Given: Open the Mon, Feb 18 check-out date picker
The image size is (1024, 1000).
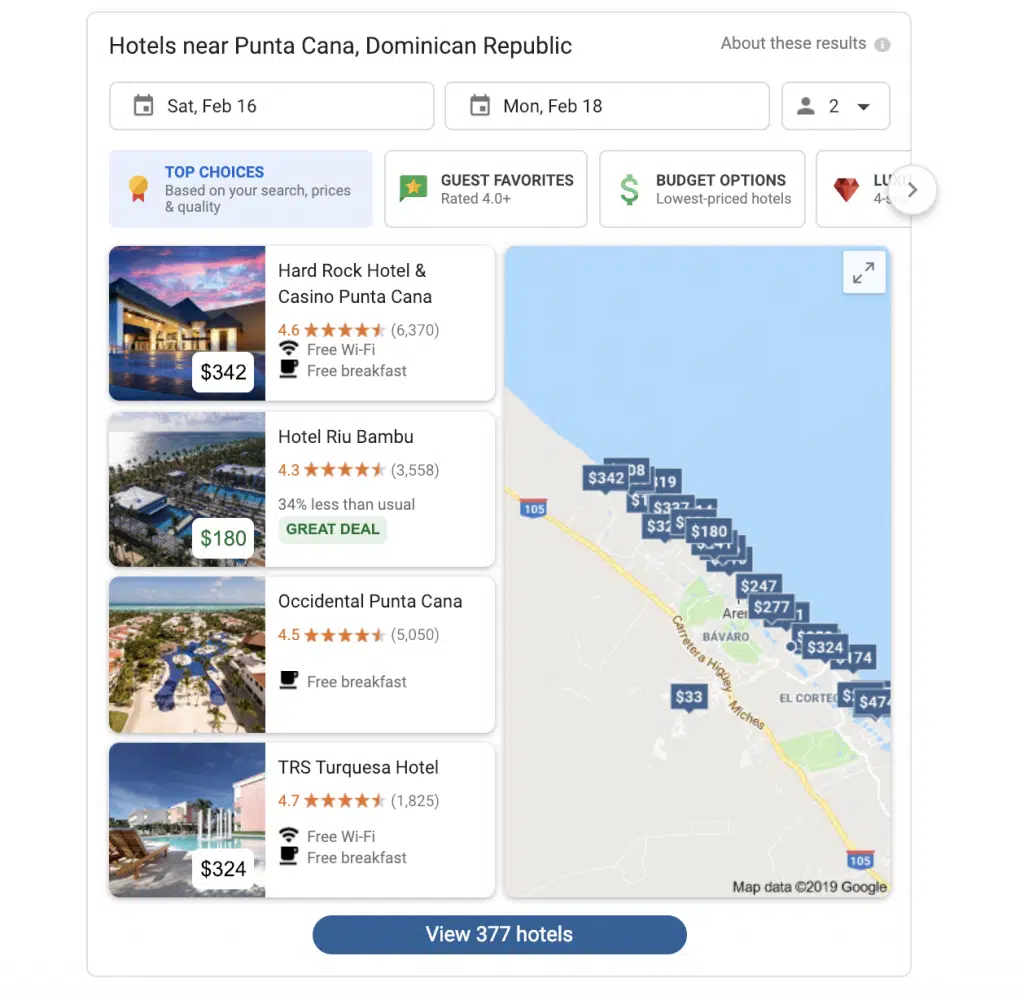Looking at the screenshot, I should (606, 106).
